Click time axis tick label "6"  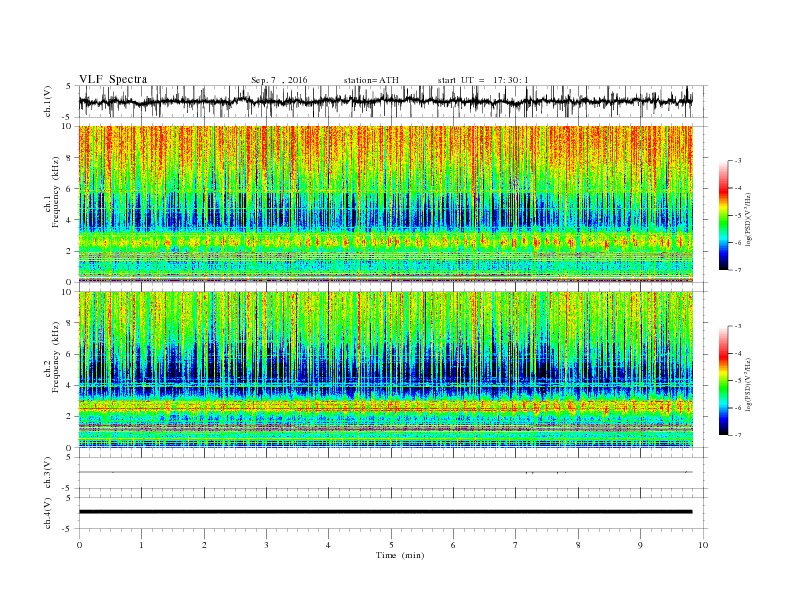[x=453, y=545]
